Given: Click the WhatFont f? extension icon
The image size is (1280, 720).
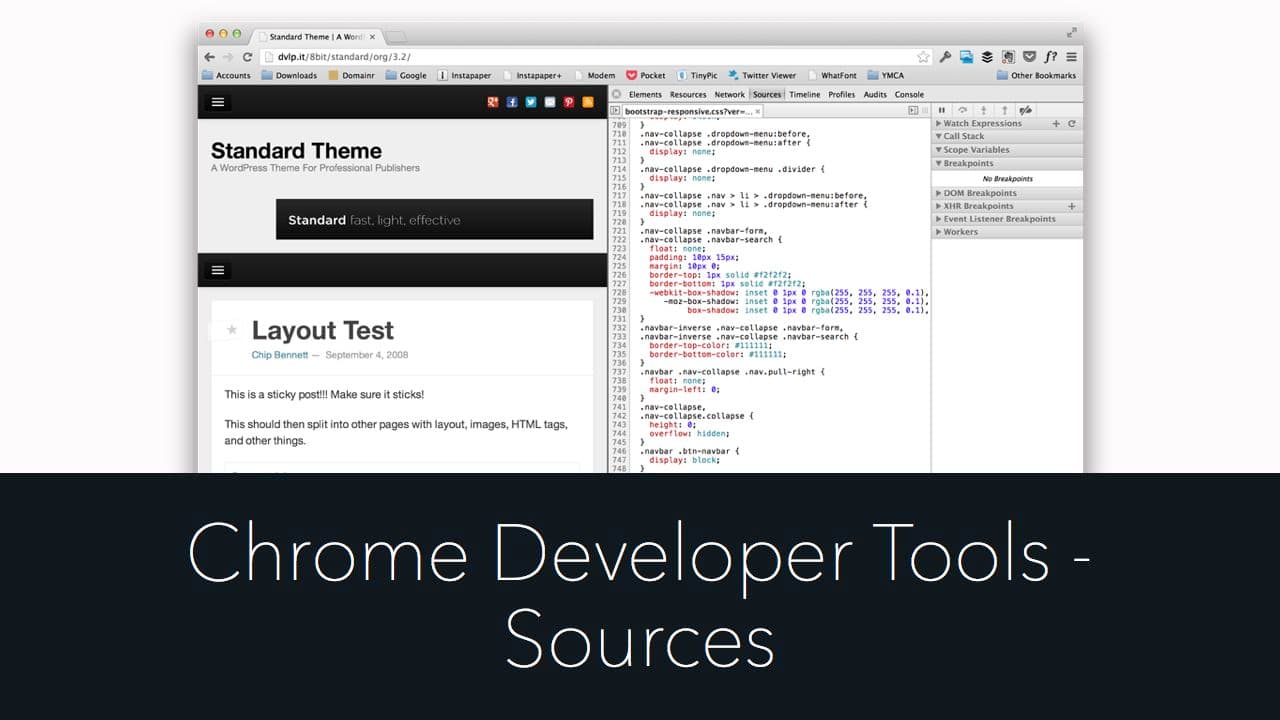Looking at the screenshot, I should [x=1051, y=57].
